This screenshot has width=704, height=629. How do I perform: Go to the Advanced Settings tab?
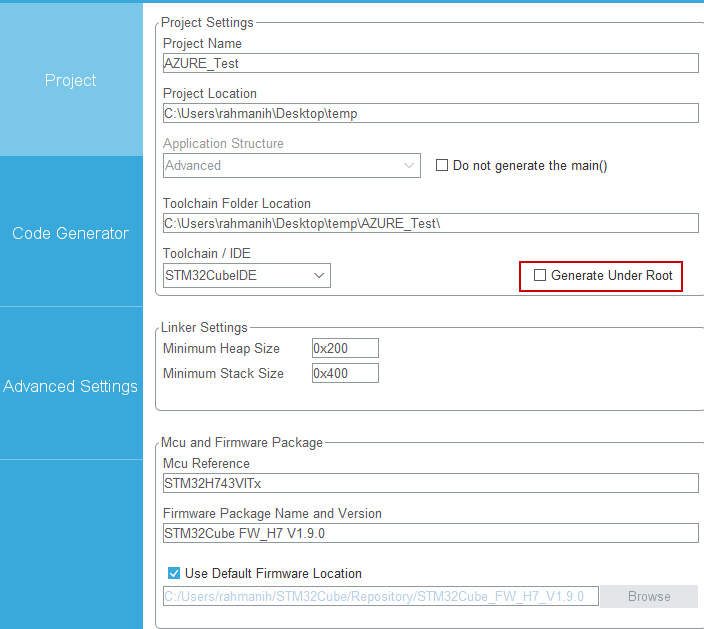pos(70,386)
